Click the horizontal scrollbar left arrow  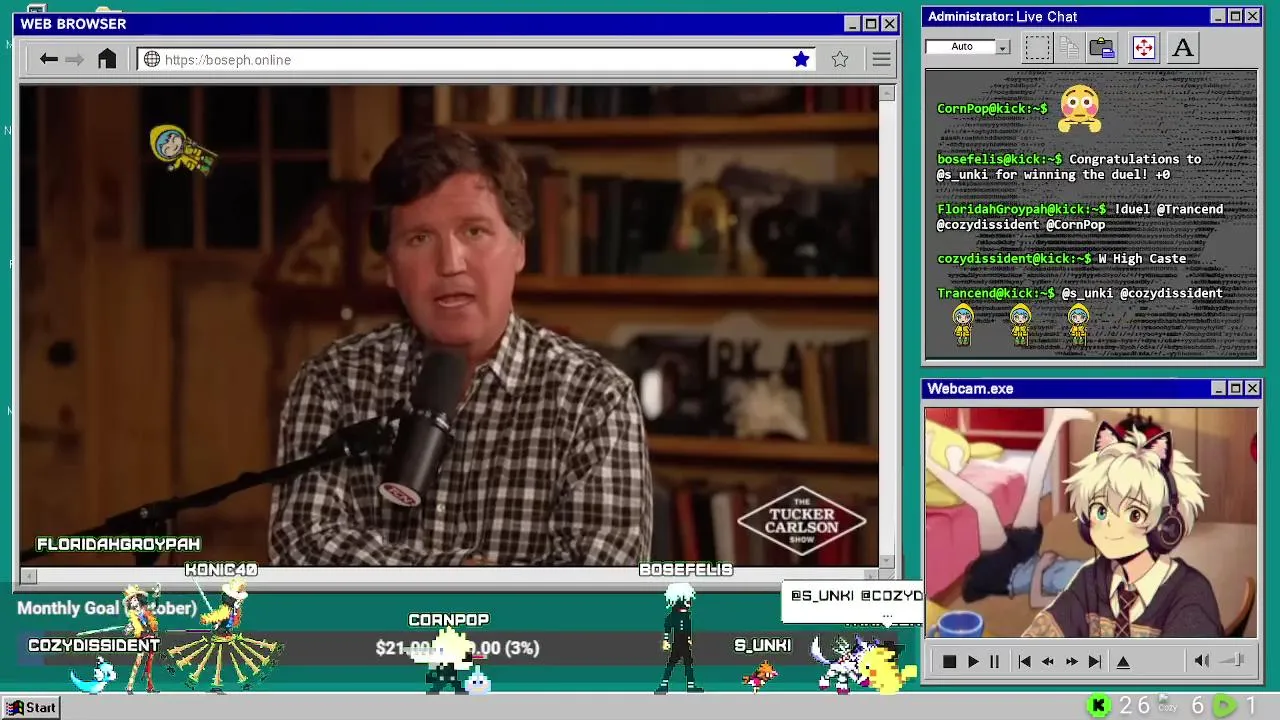(x=28, y=575)
